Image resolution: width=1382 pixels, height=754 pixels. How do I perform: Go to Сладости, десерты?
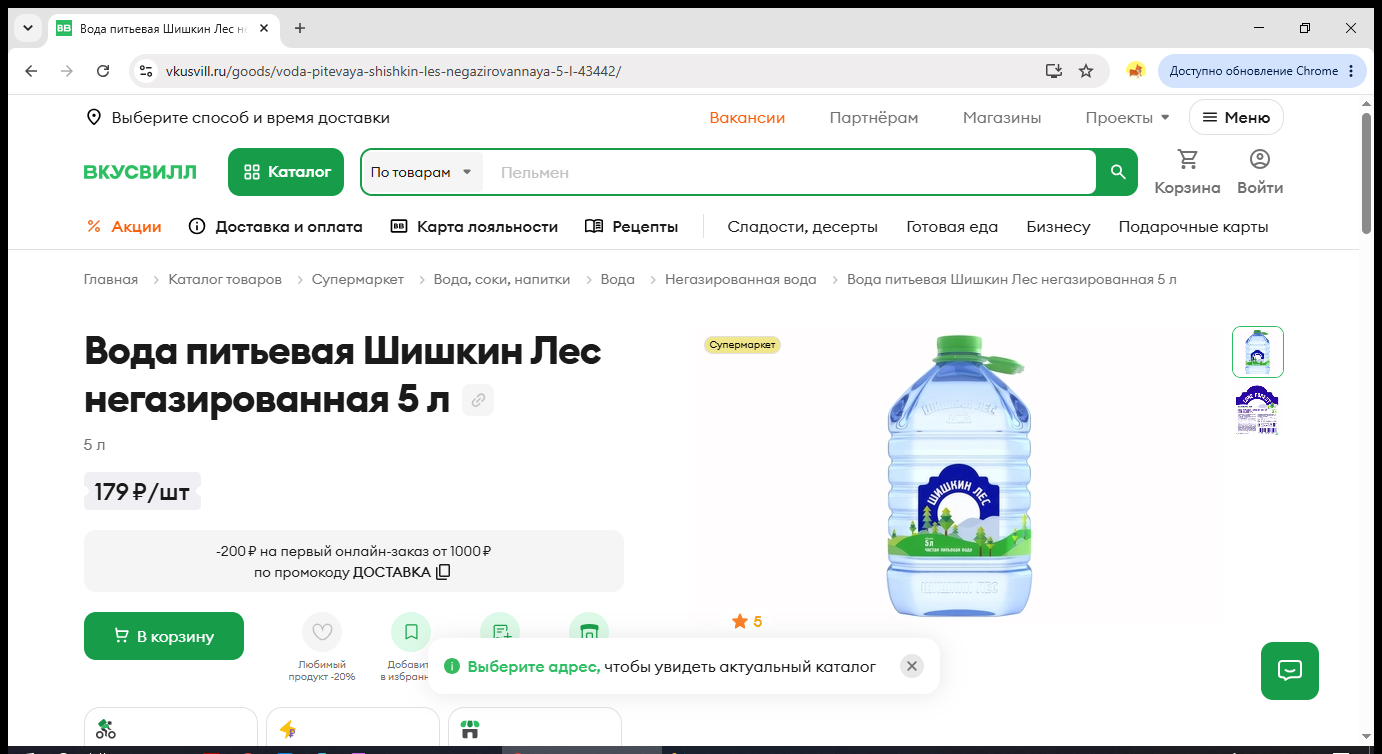(x=803, y=226)
